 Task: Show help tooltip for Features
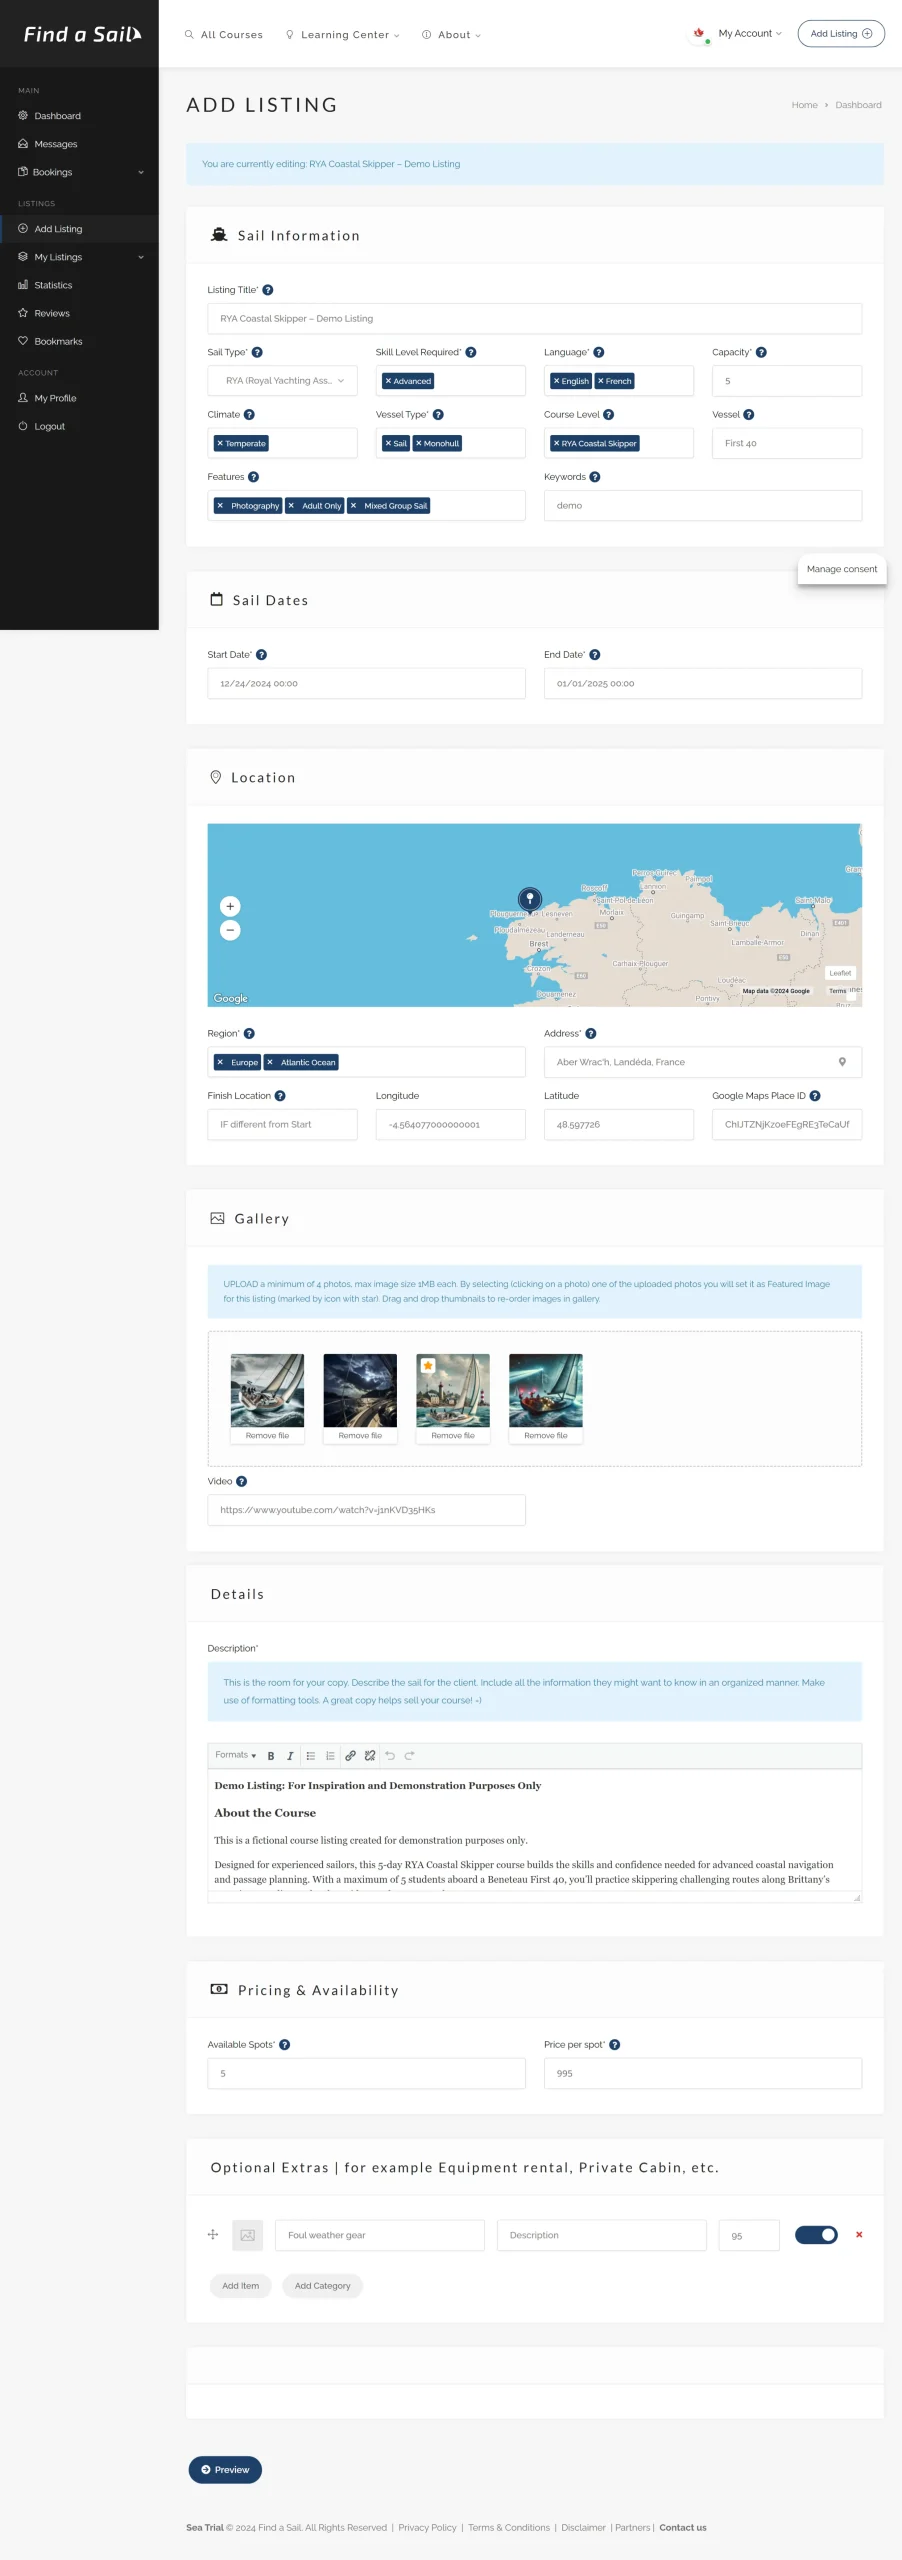point(253,477)
